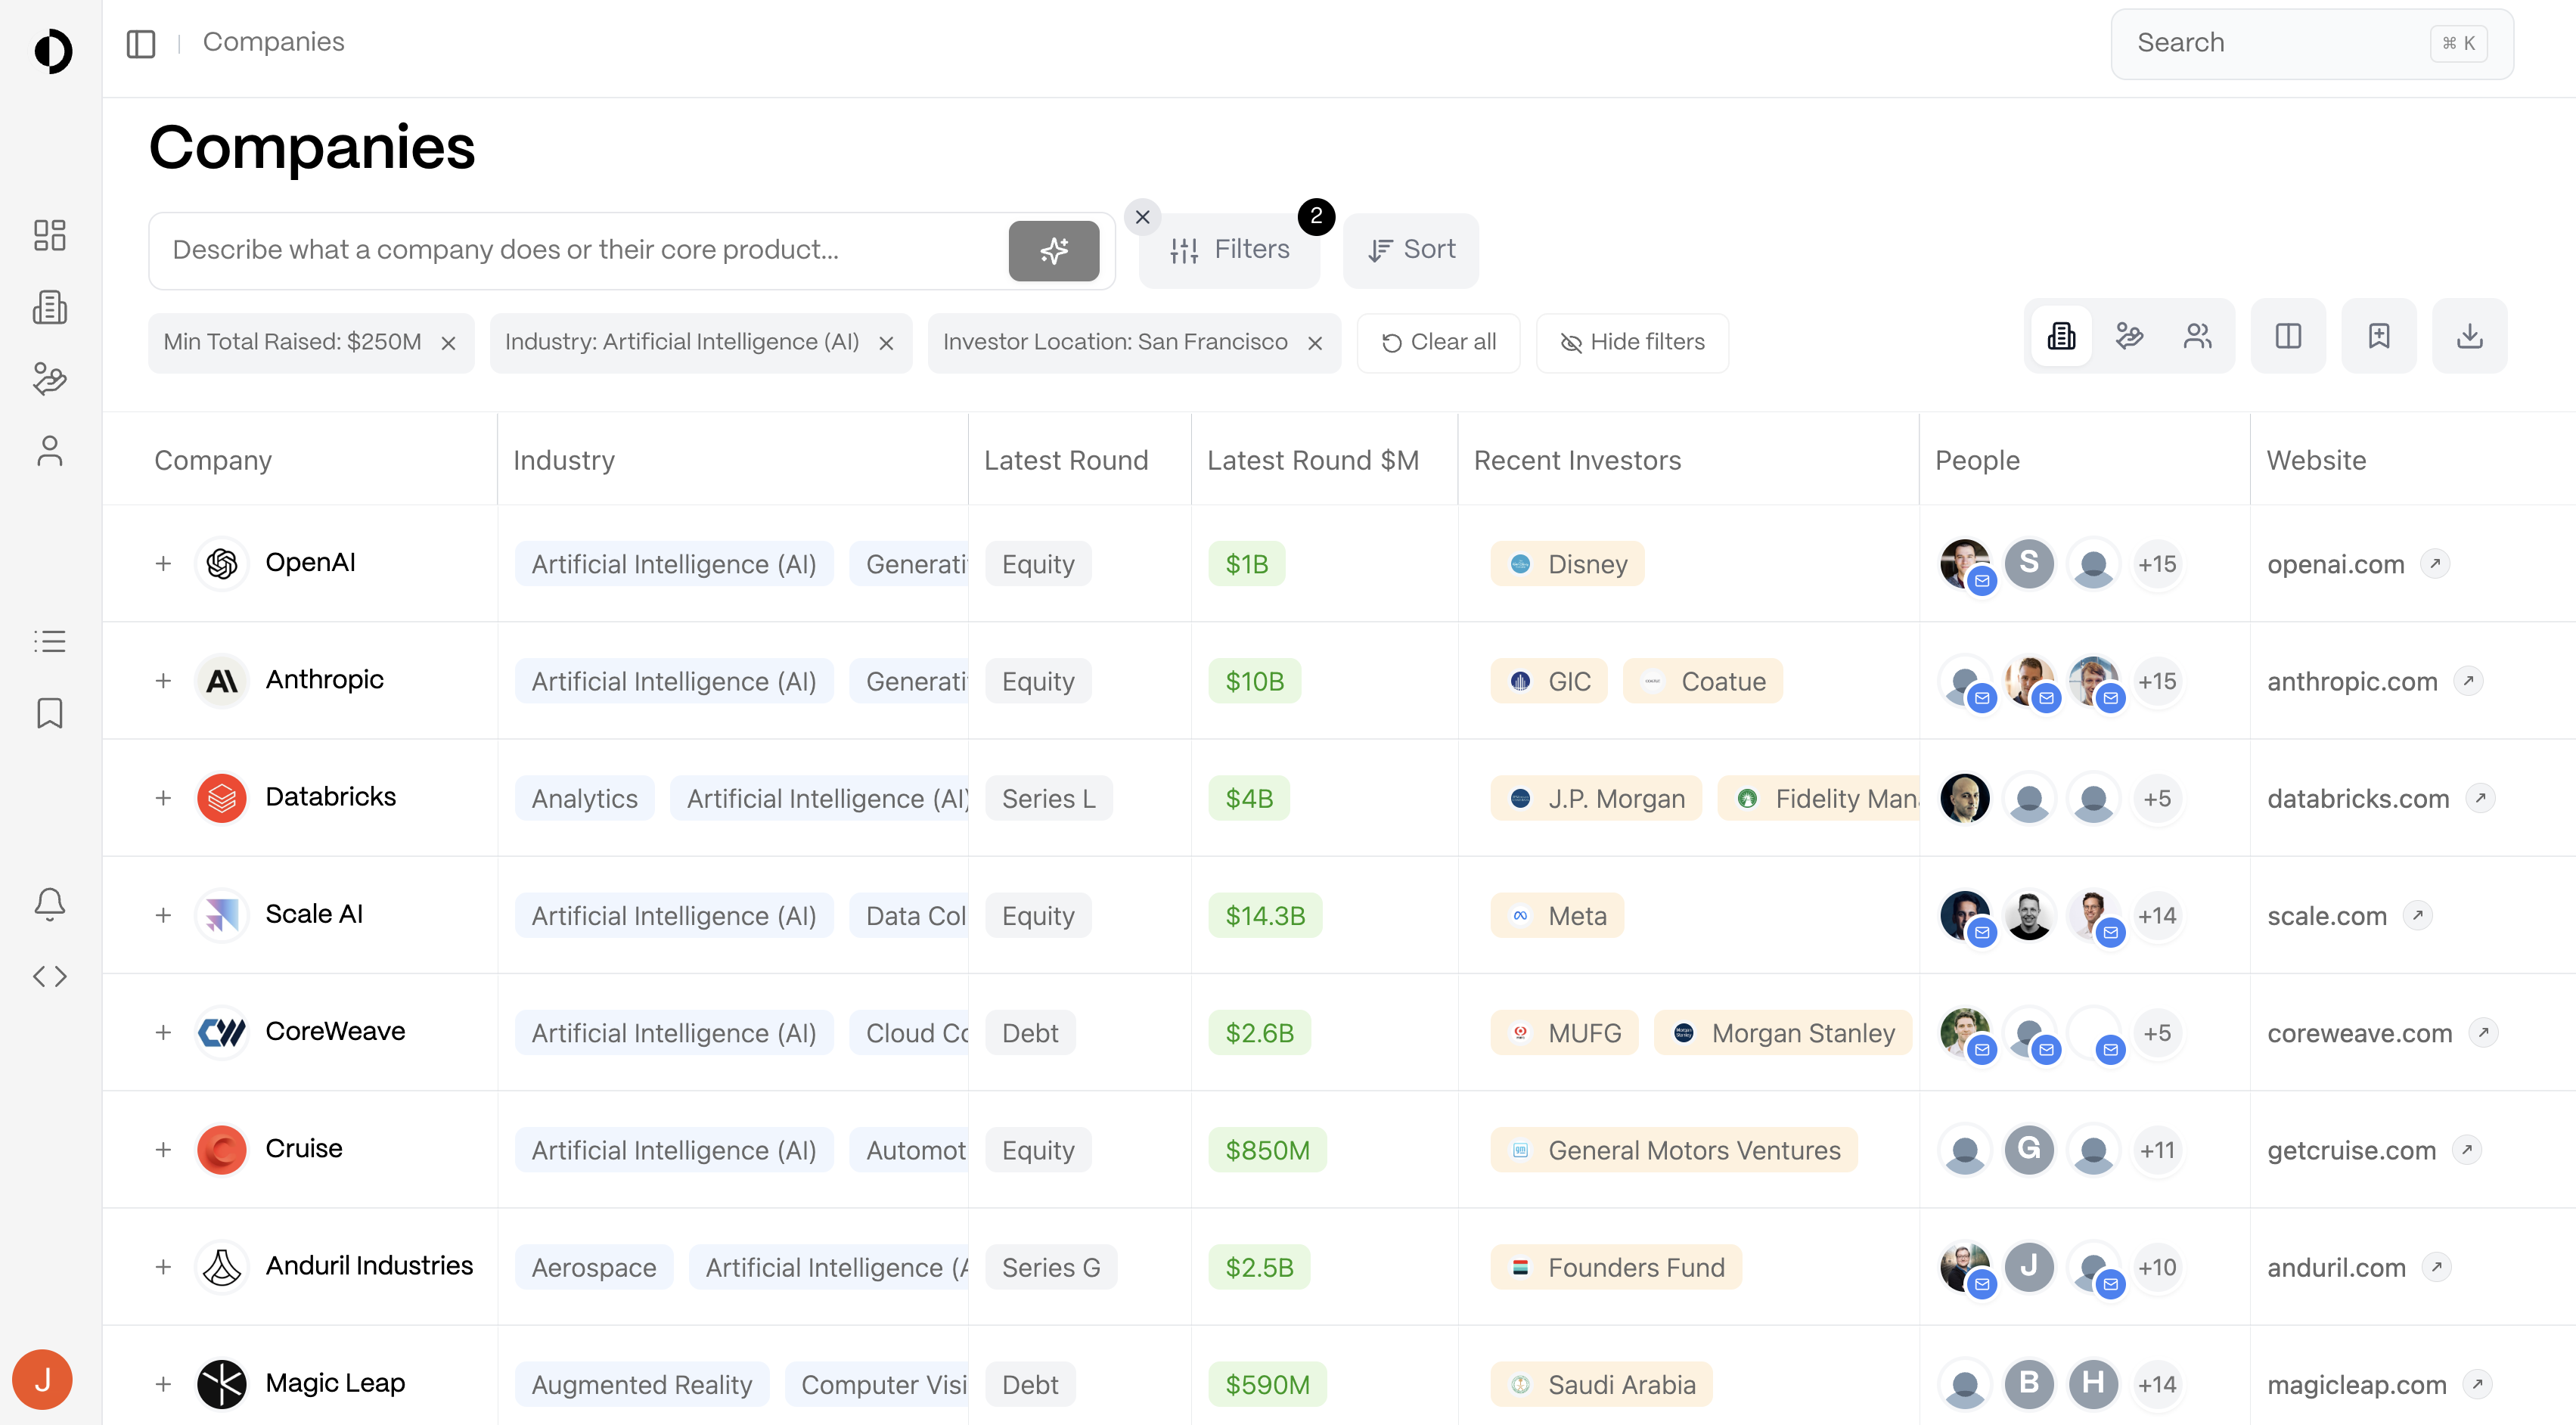Toggle Hide filters
The image size is (2576, 1425).
click(x=1632, y=342)
